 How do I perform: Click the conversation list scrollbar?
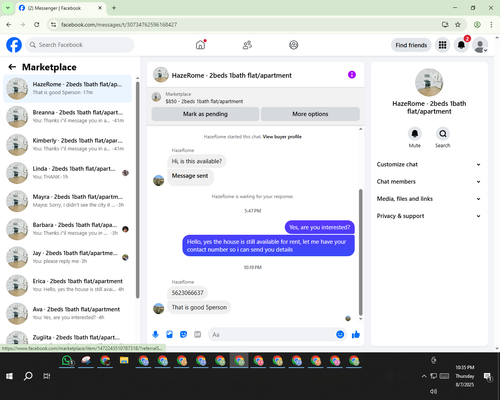coord(138,190)
